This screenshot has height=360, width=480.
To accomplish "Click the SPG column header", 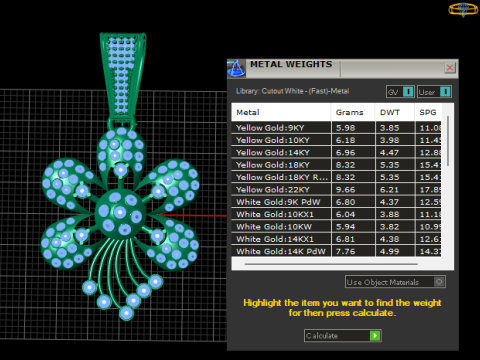I will click(428, 112).
